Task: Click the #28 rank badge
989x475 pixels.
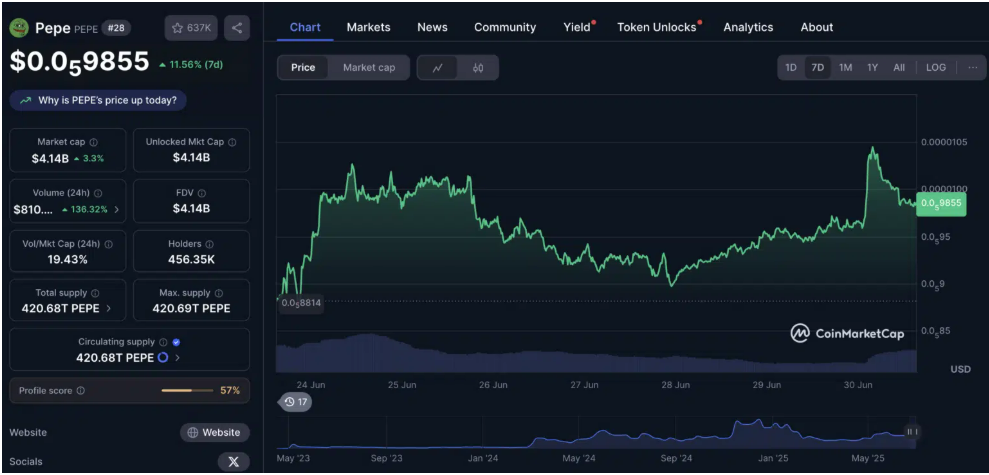Action: click(x=115, y=28)
